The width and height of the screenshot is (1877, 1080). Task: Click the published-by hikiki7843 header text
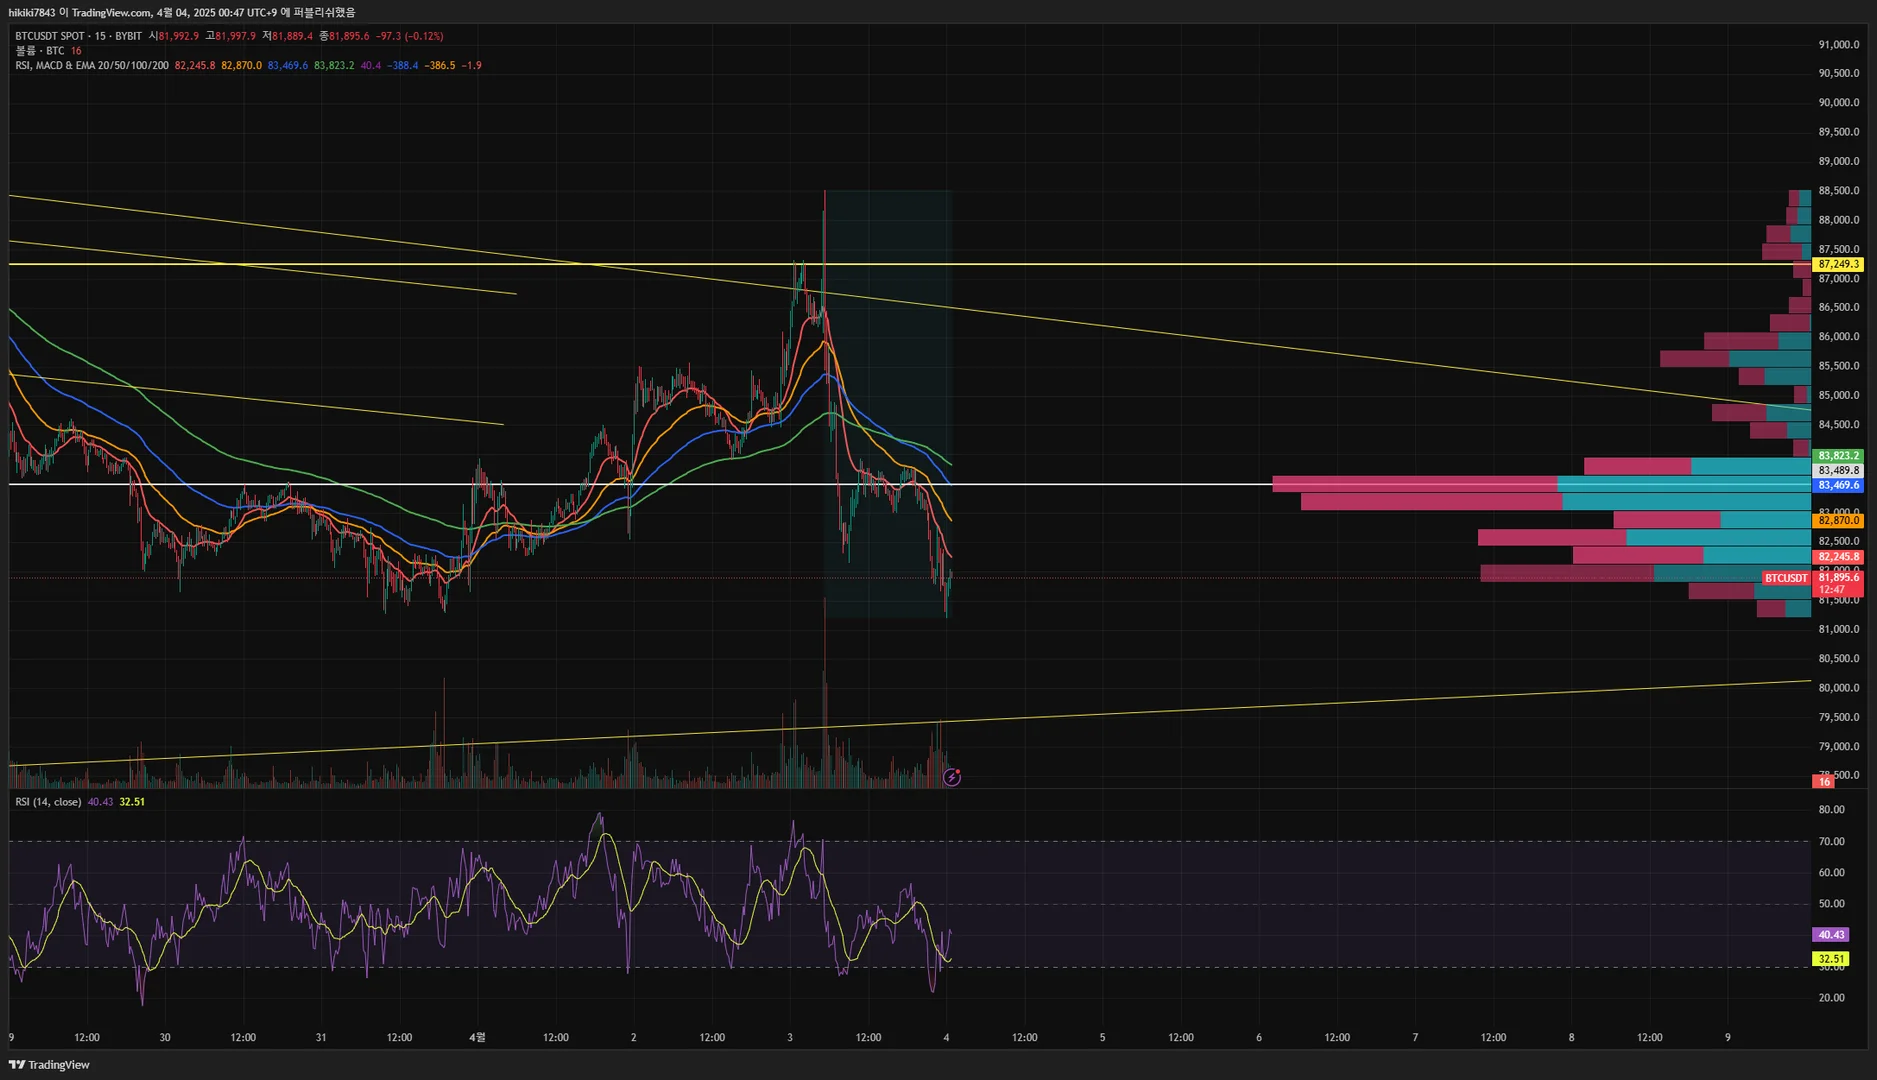(182, 13)
